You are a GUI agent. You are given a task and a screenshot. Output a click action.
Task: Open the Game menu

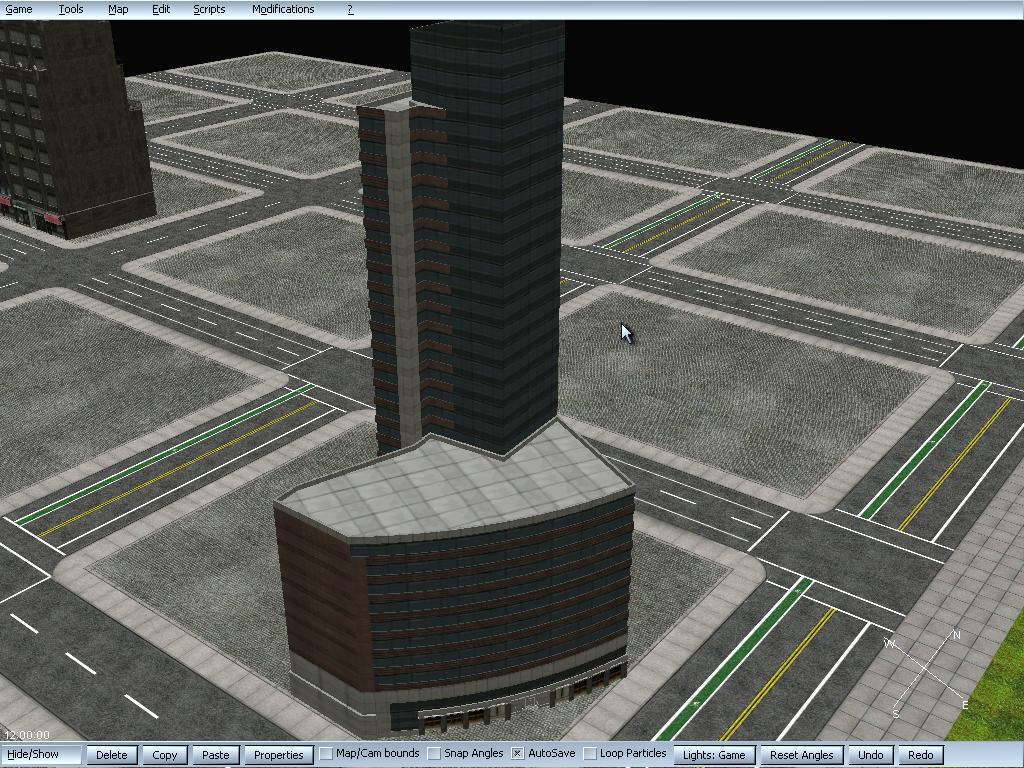(19, 9)
